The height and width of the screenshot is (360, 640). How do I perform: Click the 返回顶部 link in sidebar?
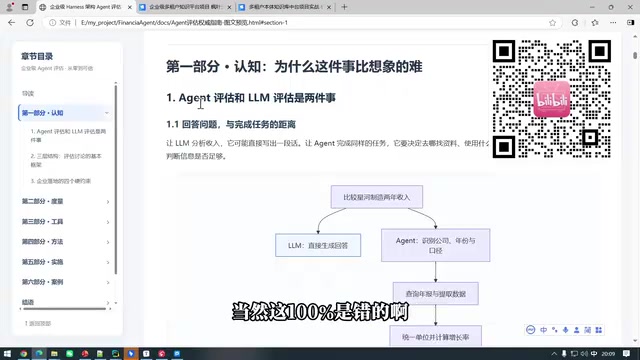tap(38, 323)
